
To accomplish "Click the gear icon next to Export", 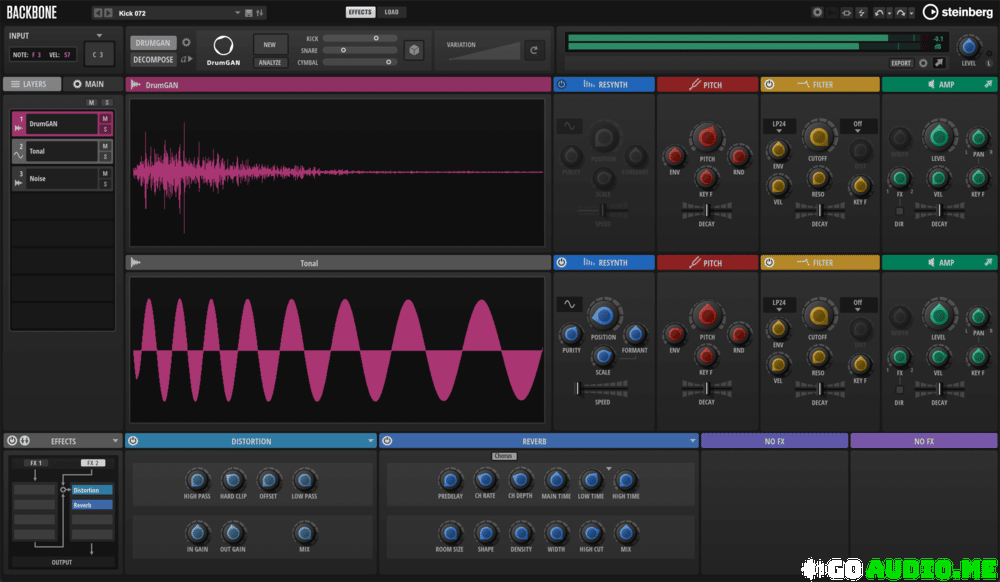I will tap(923, 63).
